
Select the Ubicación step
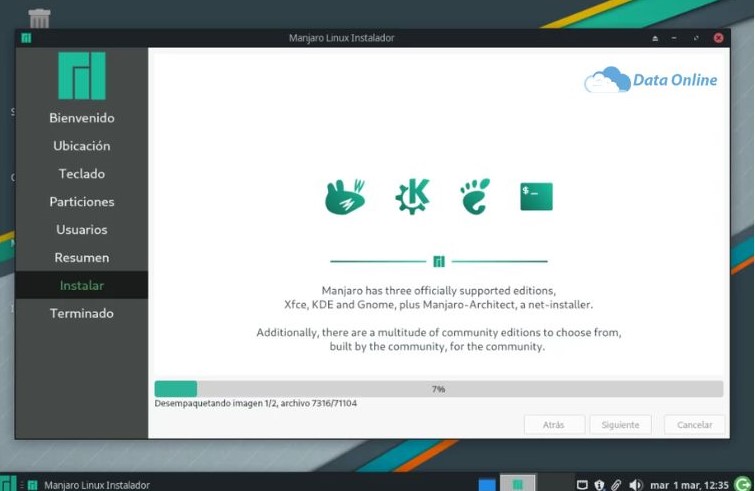[82, 146]
